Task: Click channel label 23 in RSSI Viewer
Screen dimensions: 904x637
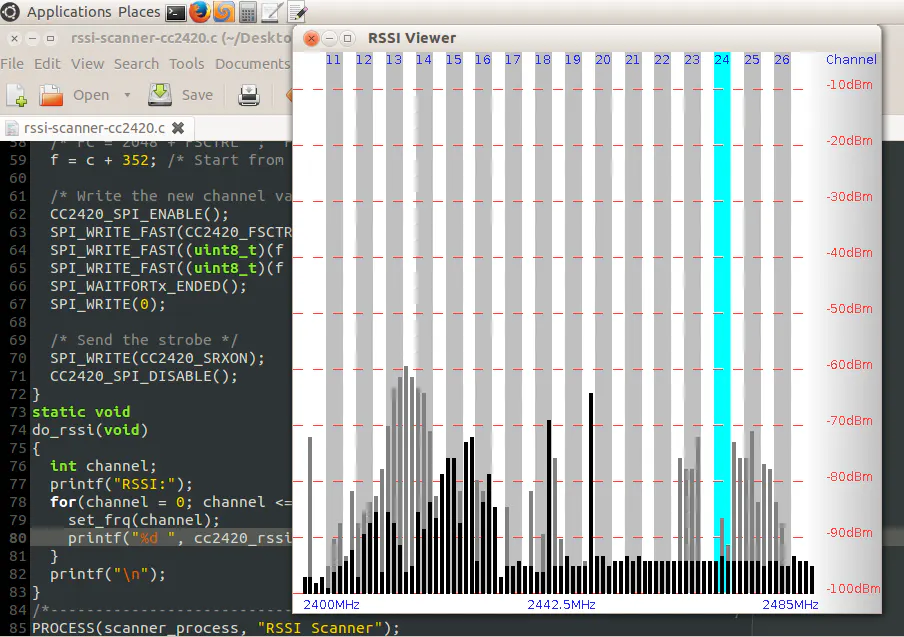Action: point(692,60)
